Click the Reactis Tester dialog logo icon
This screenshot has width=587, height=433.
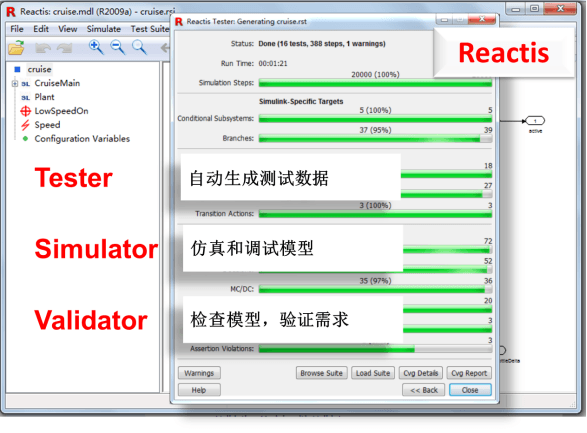179,21
